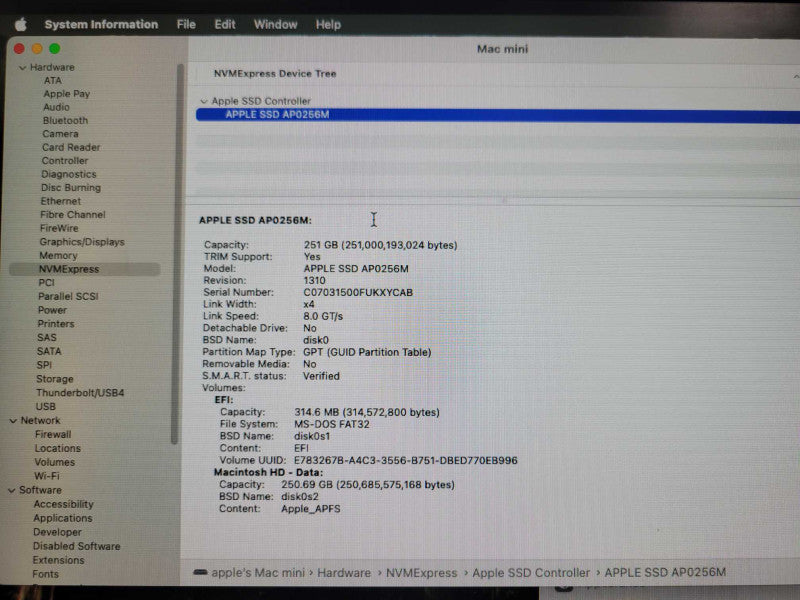Select NVMExpress in the sidebar

pos(85,269)
